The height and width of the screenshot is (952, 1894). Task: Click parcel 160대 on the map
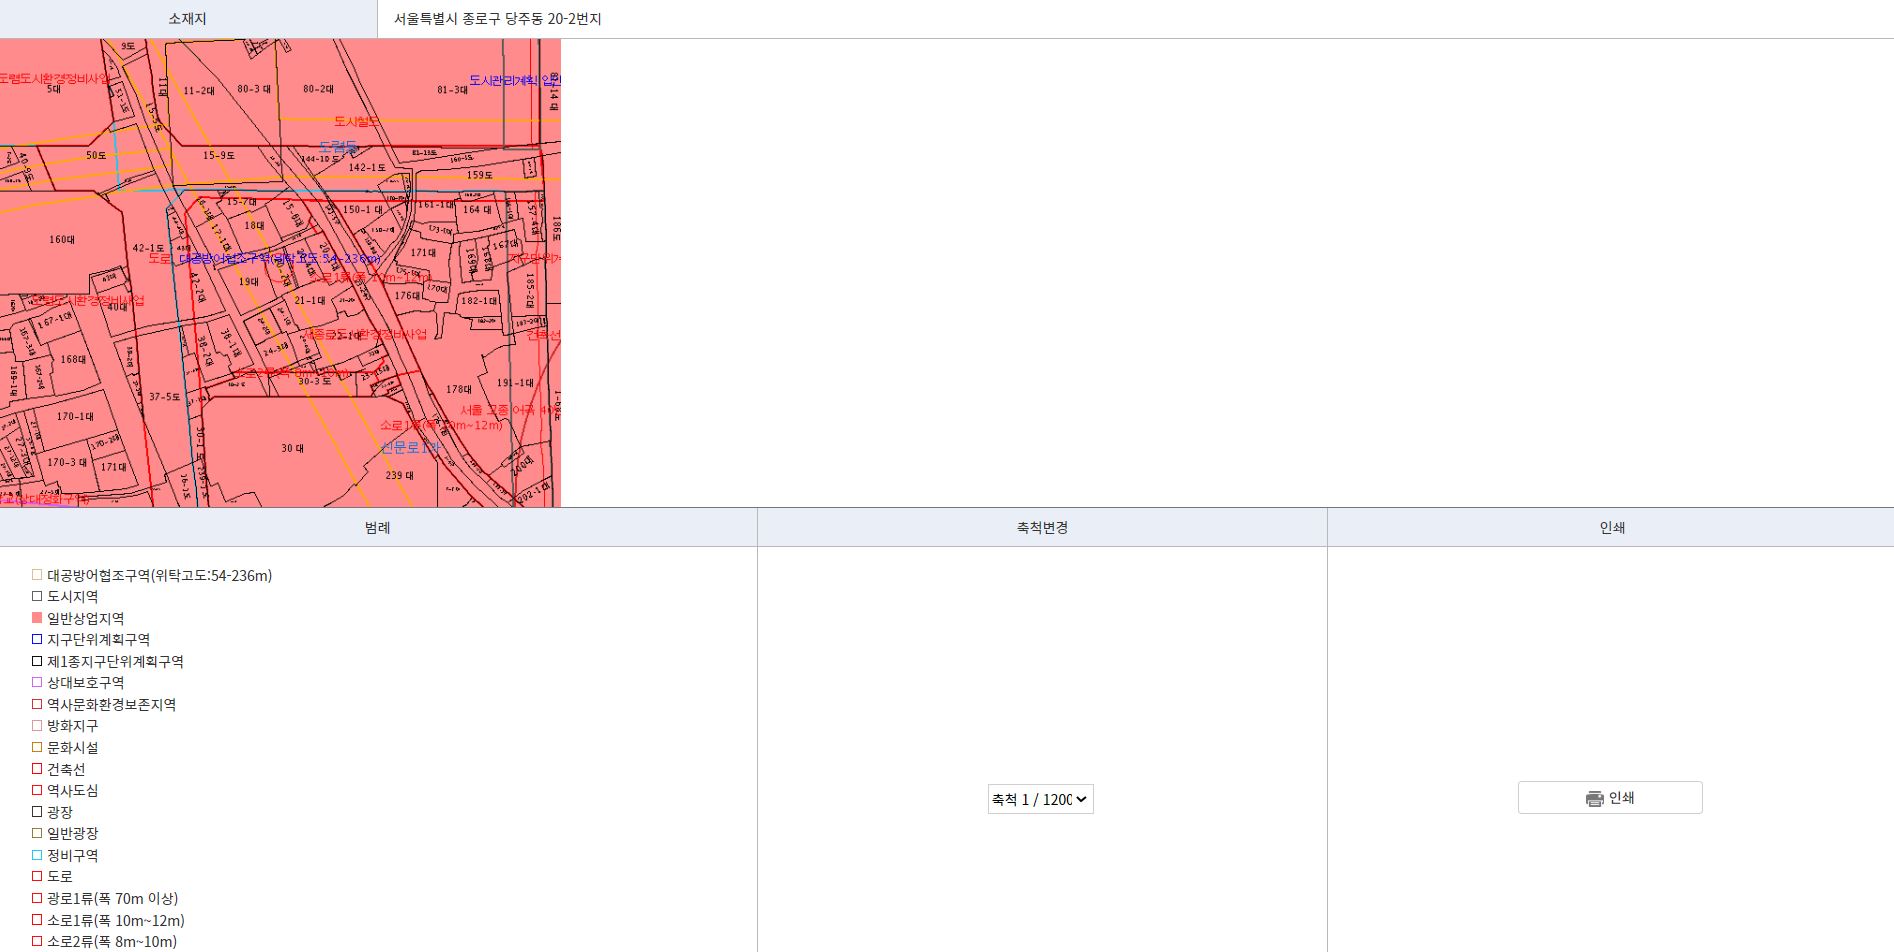click(x=62, y=240)
